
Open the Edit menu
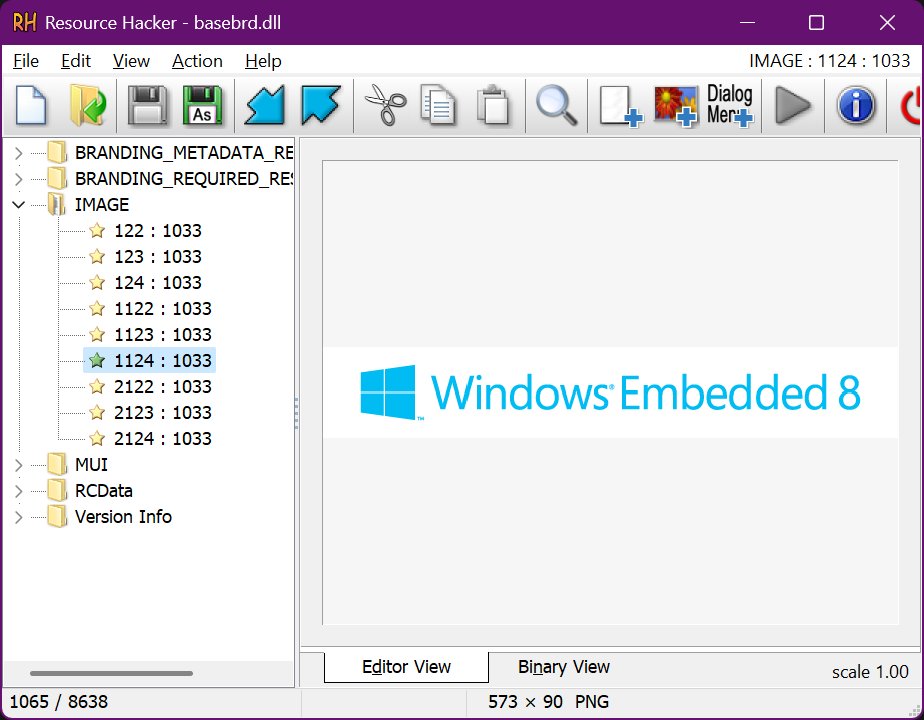coord(76,61)
